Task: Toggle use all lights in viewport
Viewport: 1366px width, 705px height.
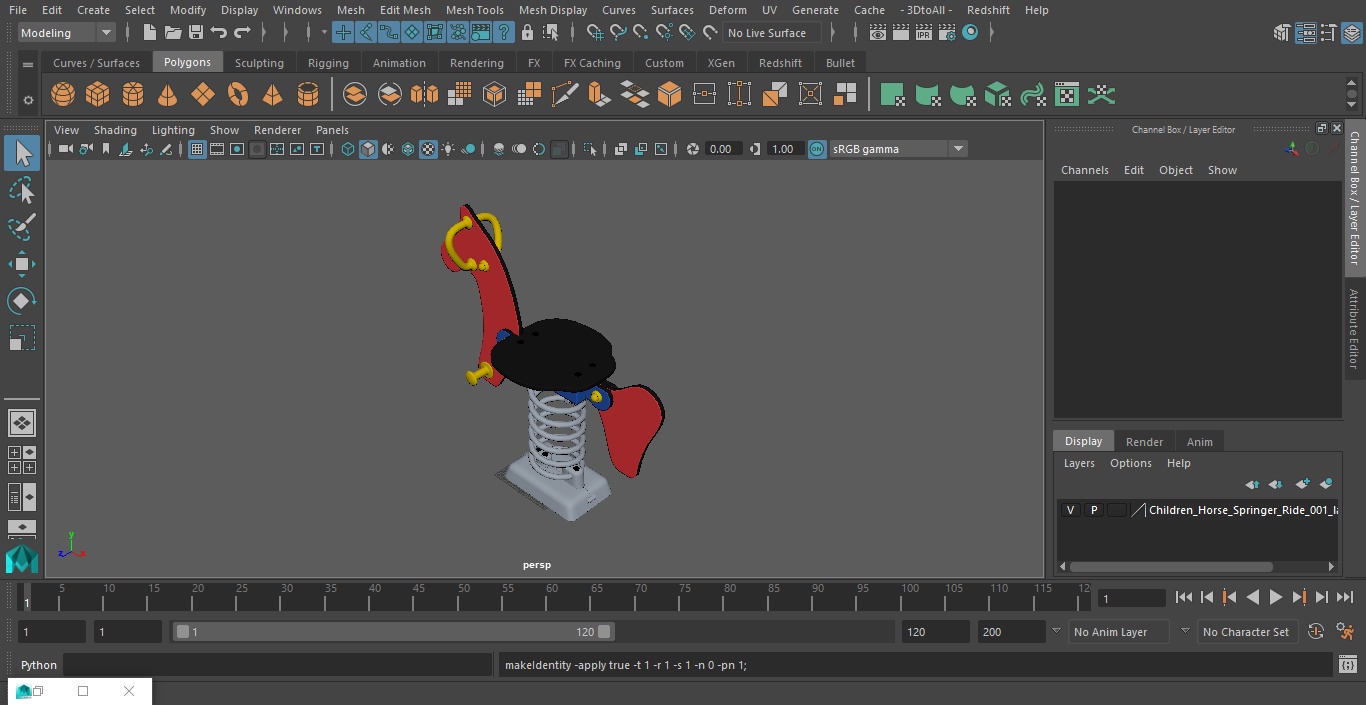Action: coord(448,149)
